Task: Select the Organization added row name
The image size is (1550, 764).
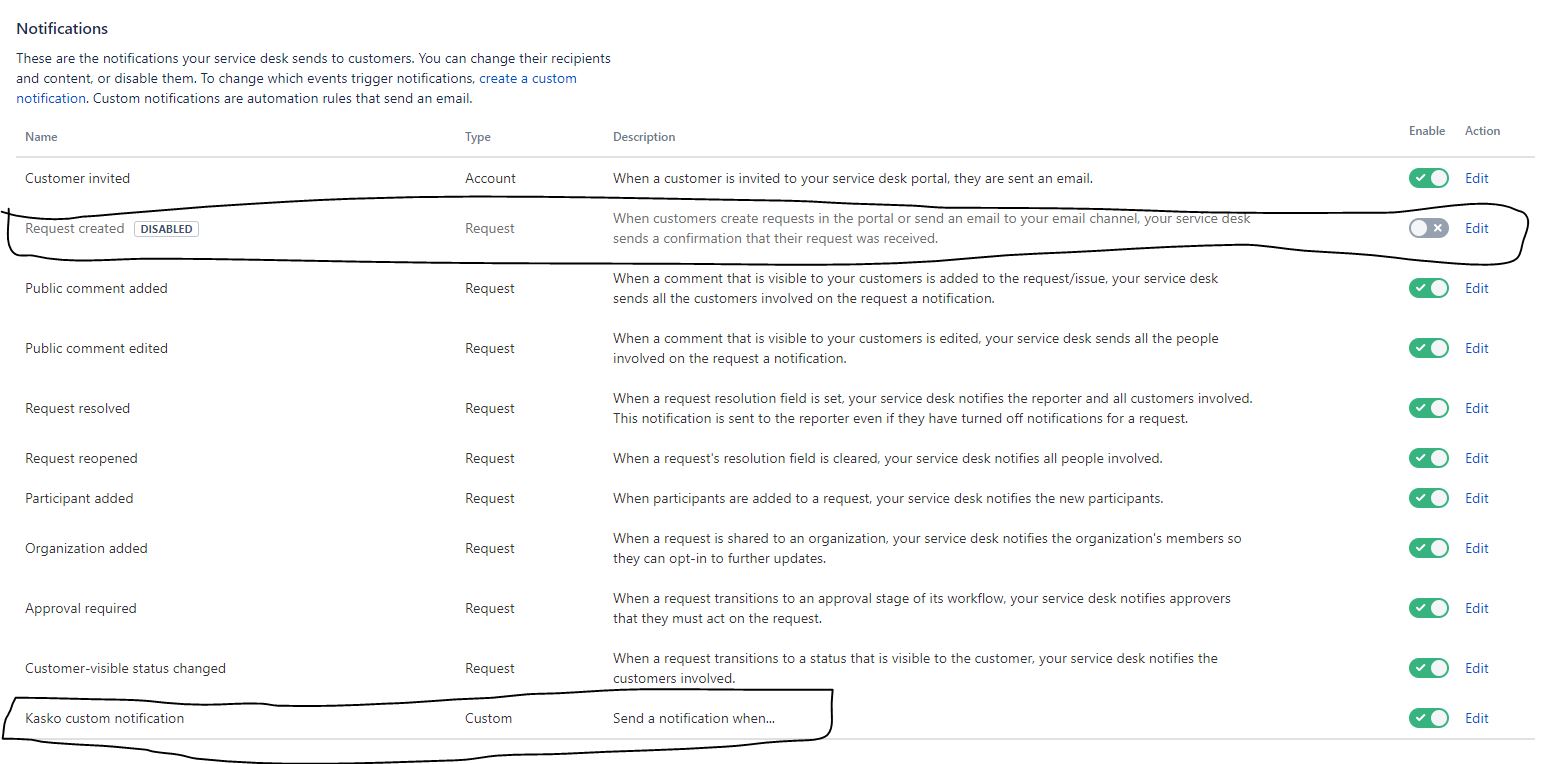Action: point(86,548)
